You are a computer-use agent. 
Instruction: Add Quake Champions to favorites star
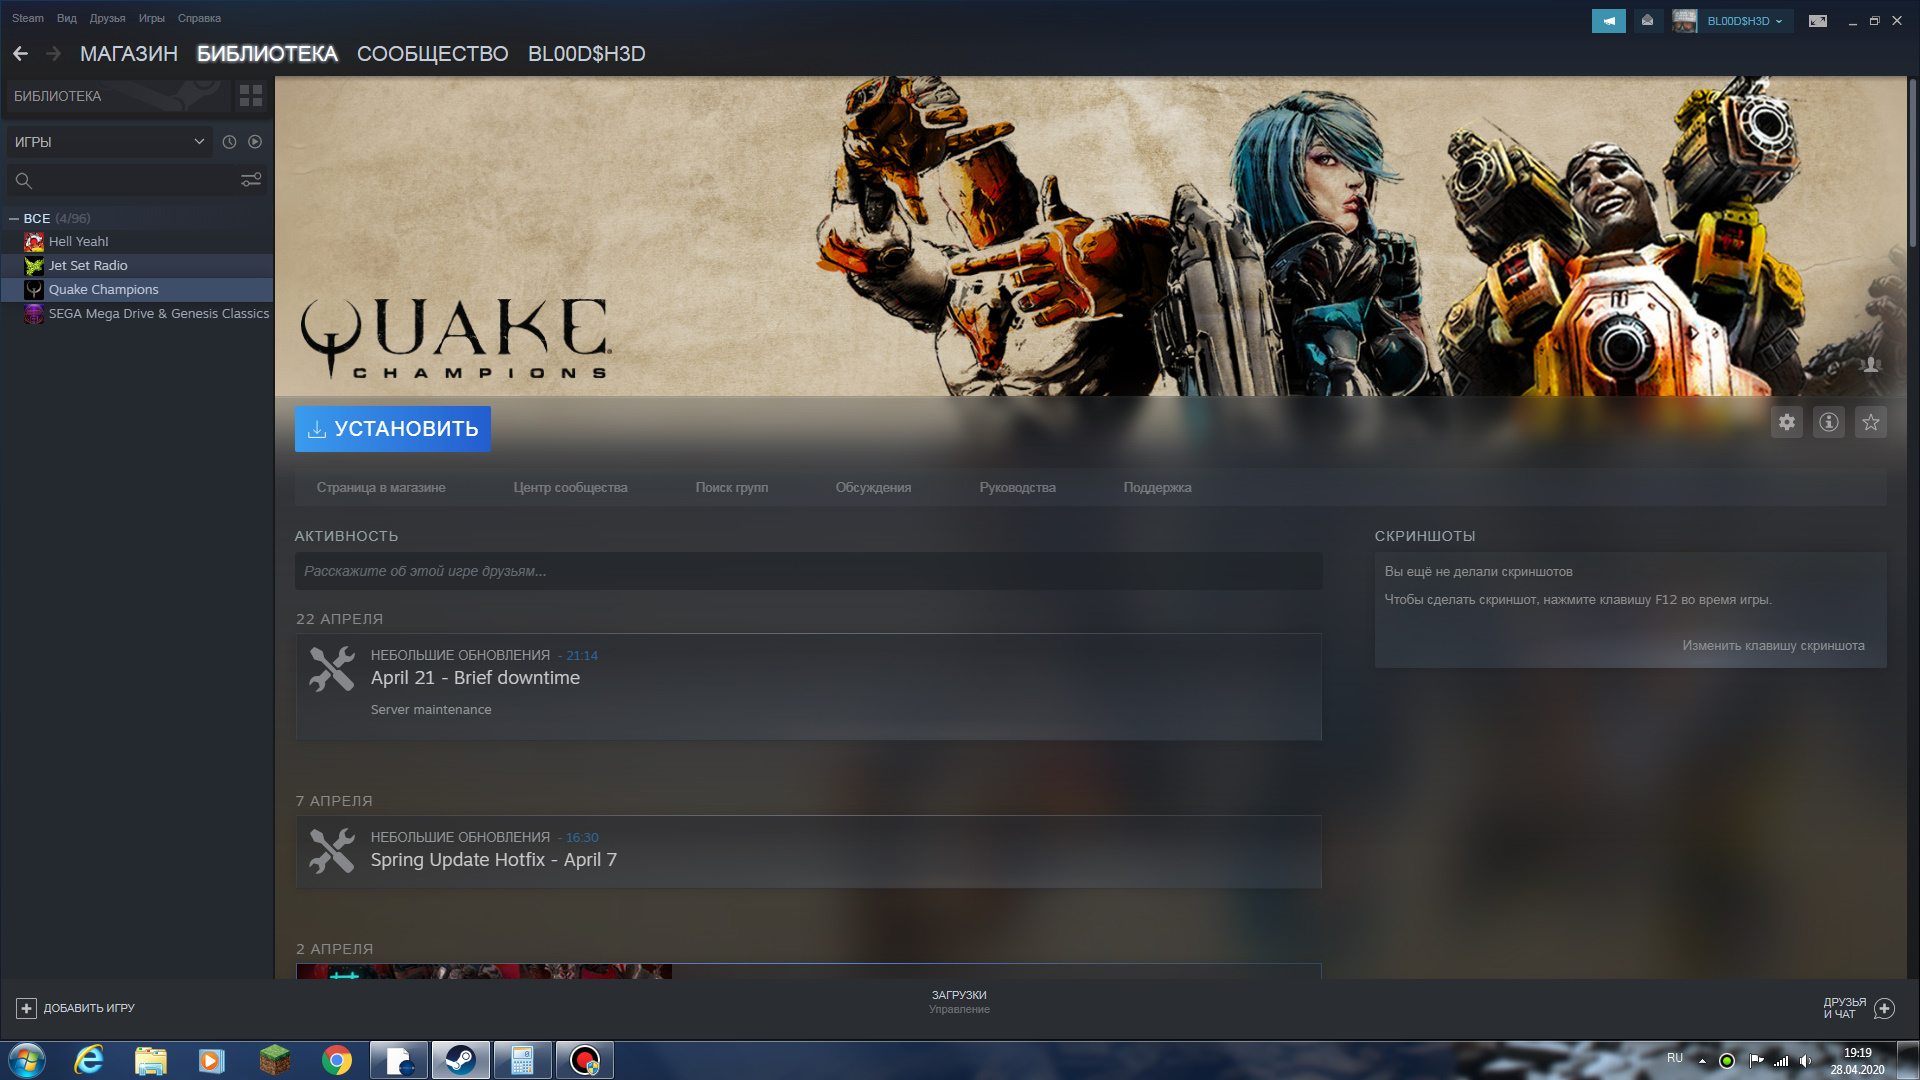(1871, 422)
